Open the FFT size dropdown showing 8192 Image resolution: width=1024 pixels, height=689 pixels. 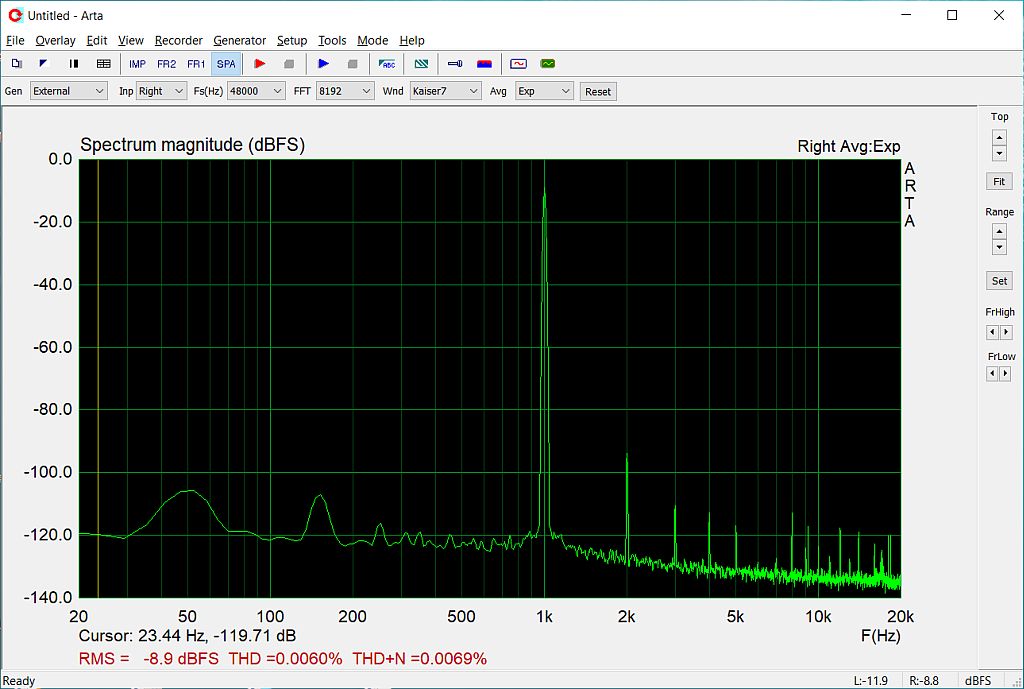click(x=345, y=91)
